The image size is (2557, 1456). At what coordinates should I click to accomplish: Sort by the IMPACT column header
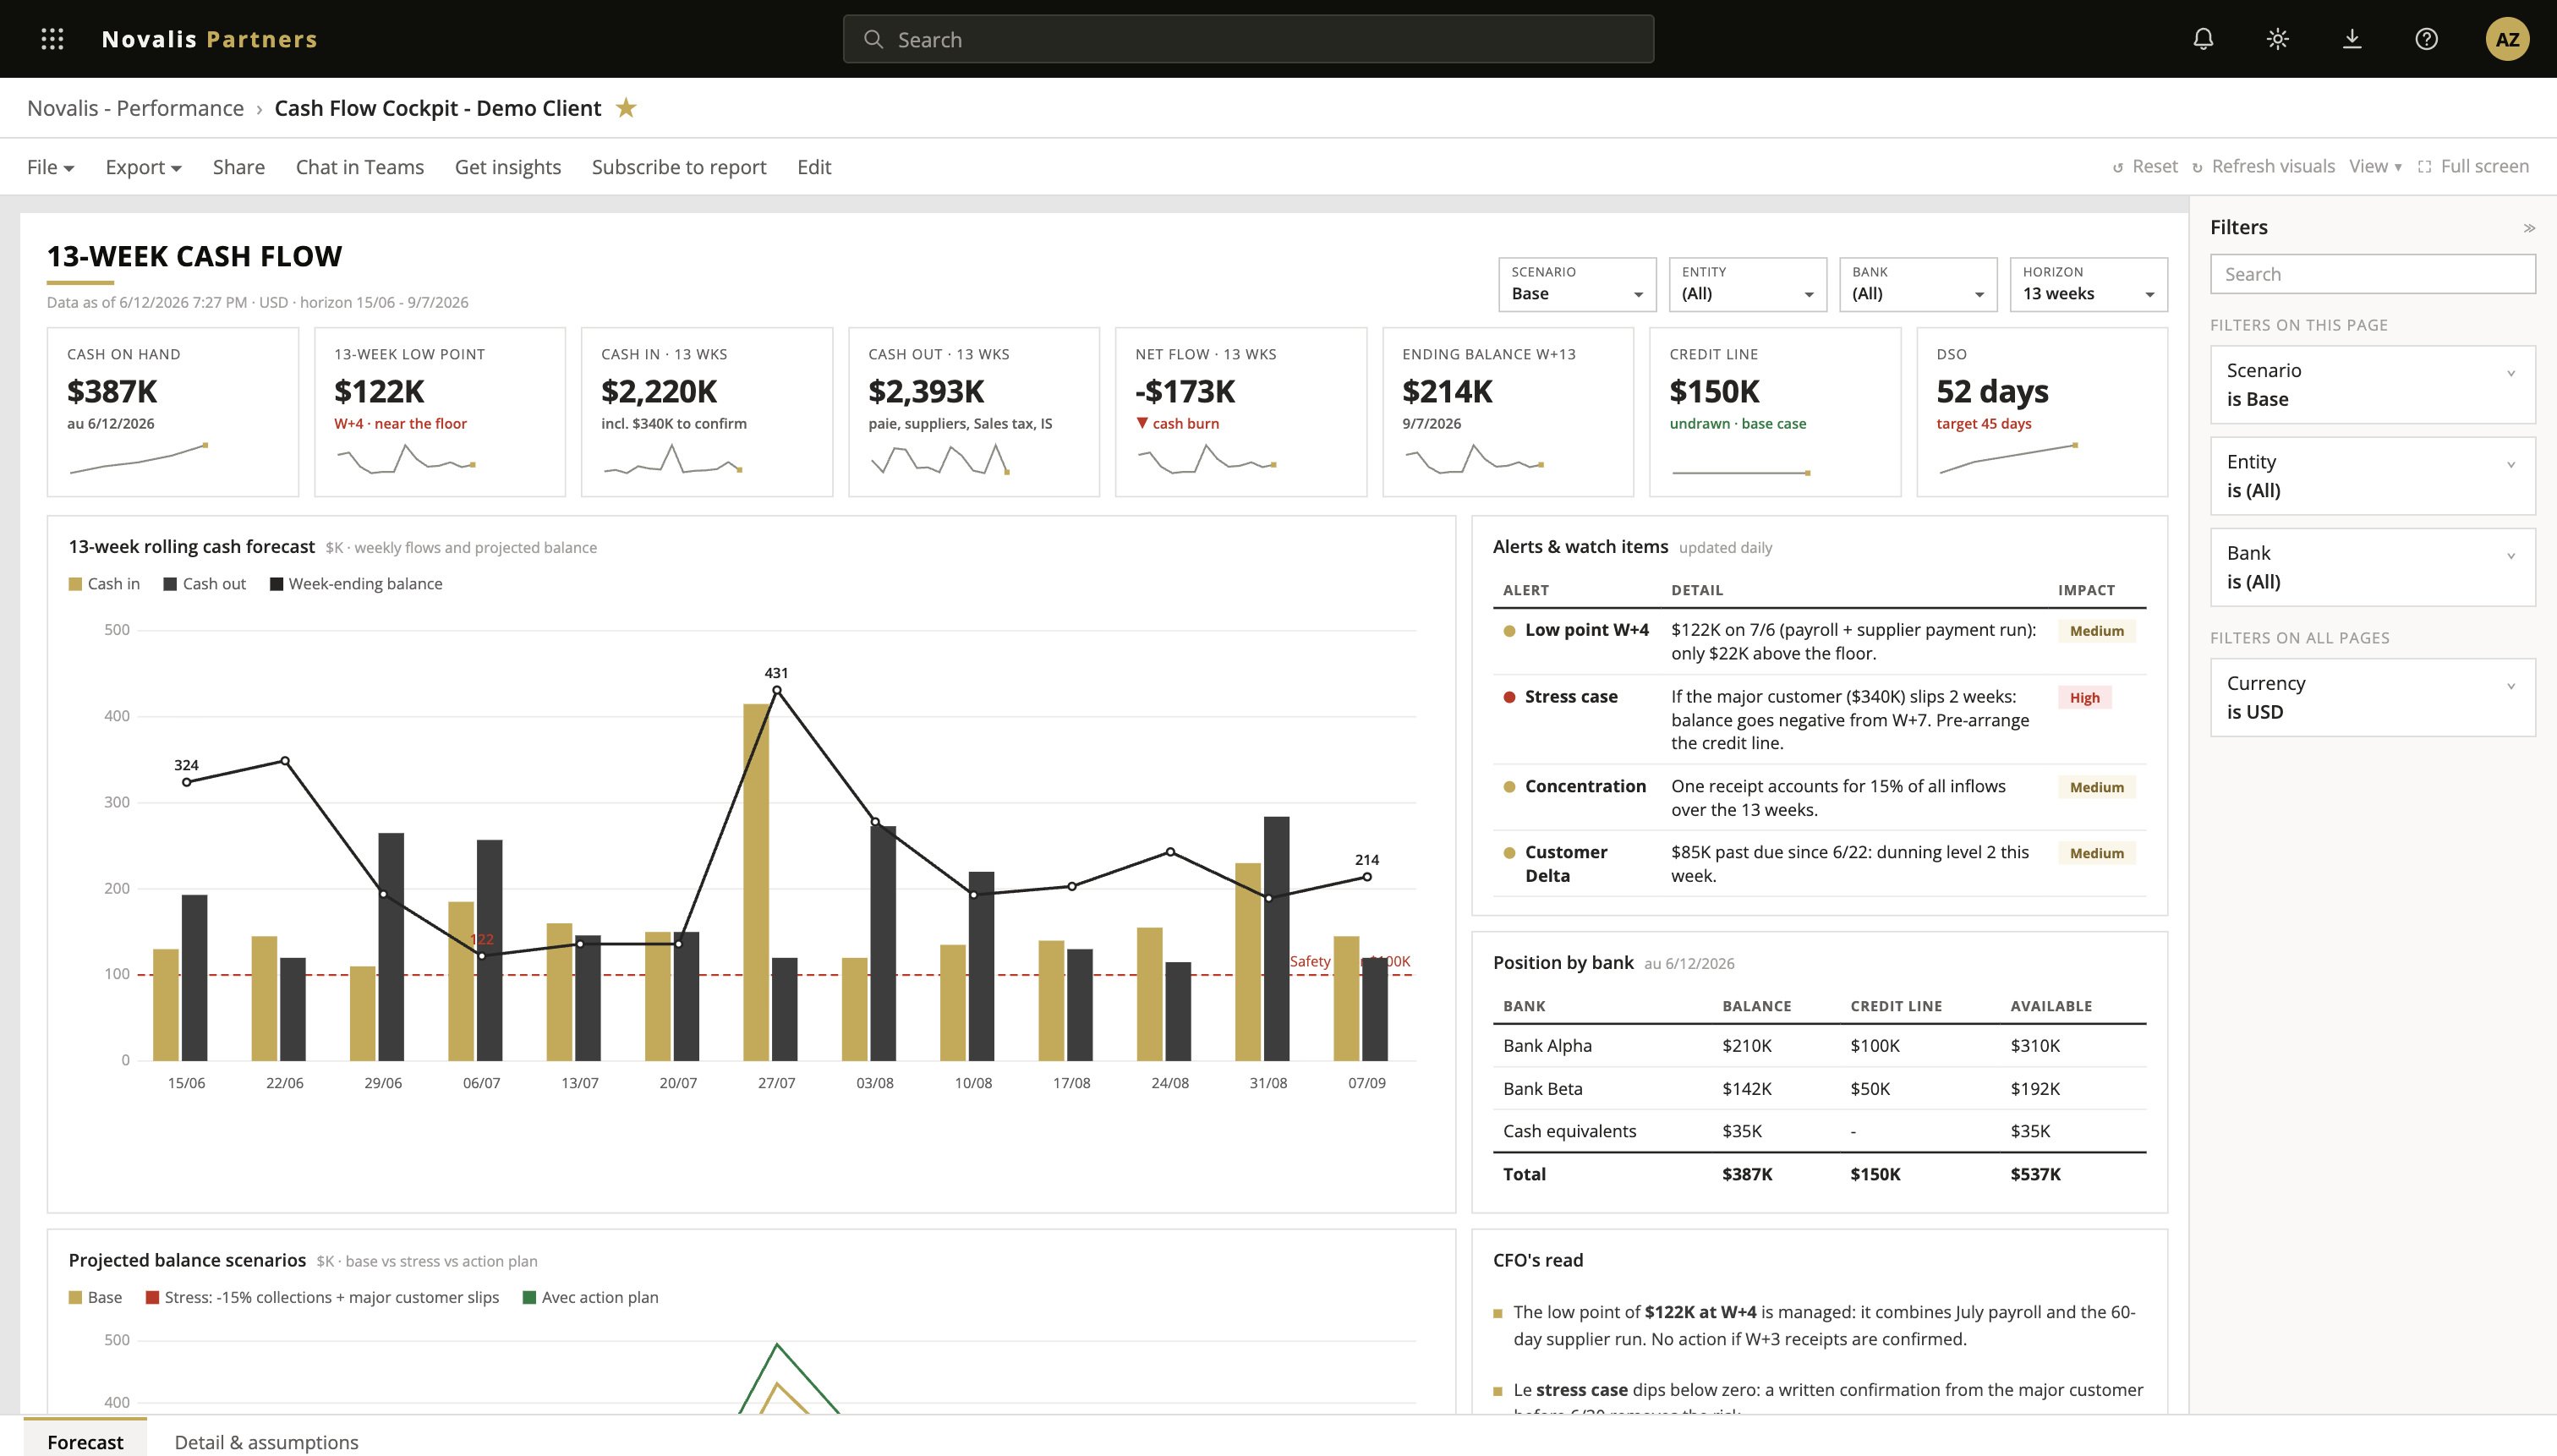click(2086, 590)
